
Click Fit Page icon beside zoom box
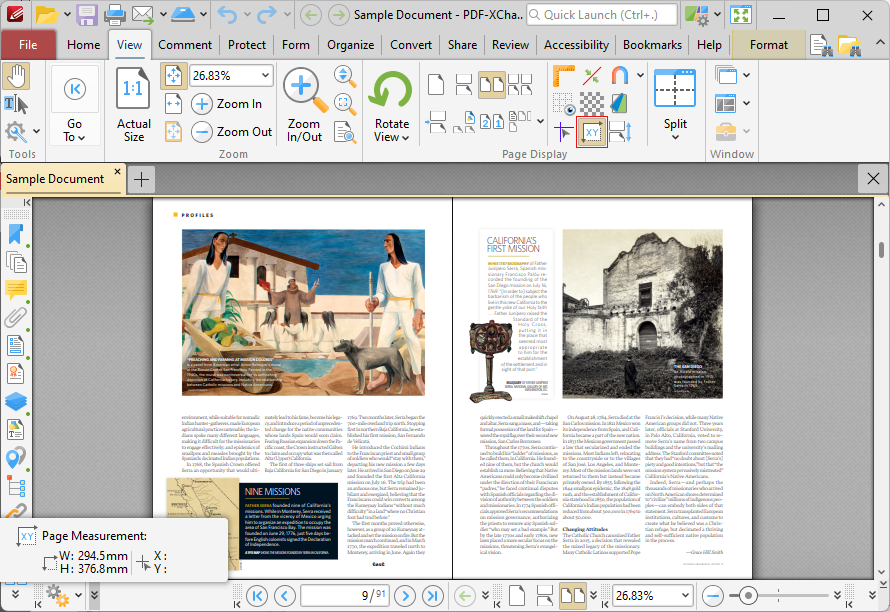173,76
